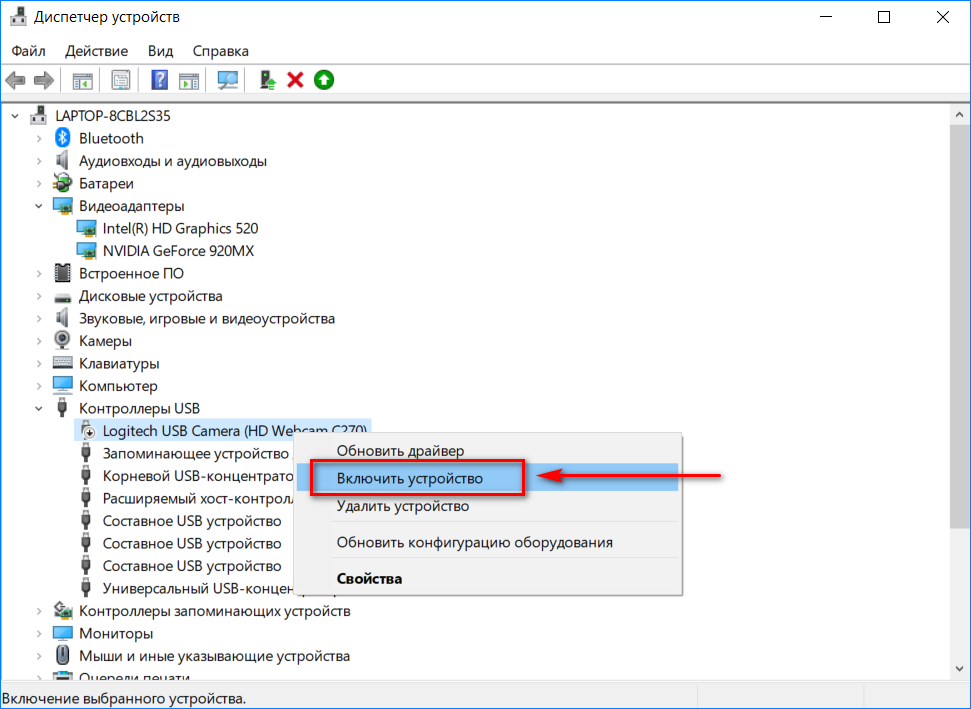Select Свойства in the context menu
The width and height of the screenshot is (971, 709).
pyautogui.click(x=369, y=579)
